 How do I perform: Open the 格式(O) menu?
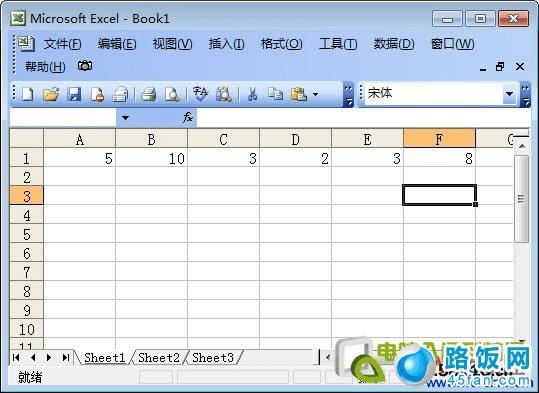click(x=282, y=44)
